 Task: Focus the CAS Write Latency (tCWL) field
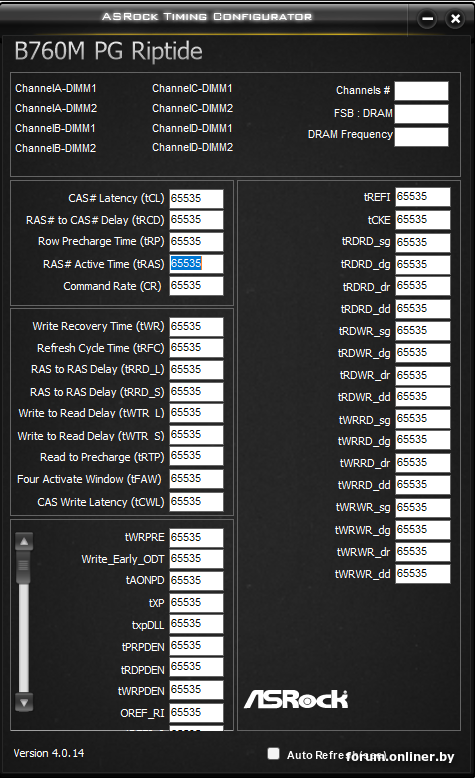click(196, 502)
